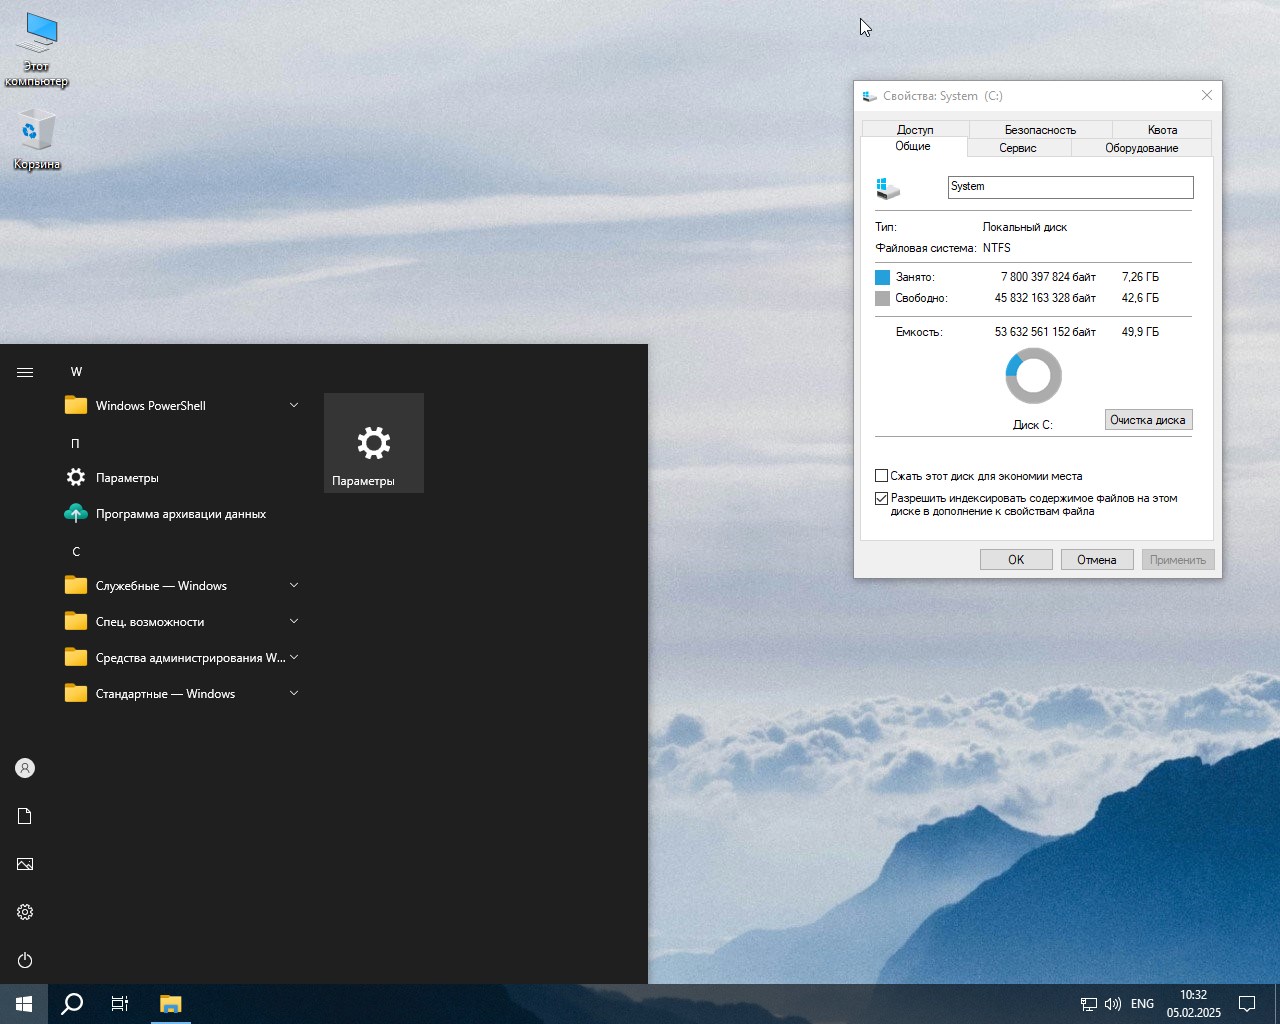The width and height of the screenshot is (1280, 1024).
Task: Click the System volume label field
Action: (x=1070, y=187)
